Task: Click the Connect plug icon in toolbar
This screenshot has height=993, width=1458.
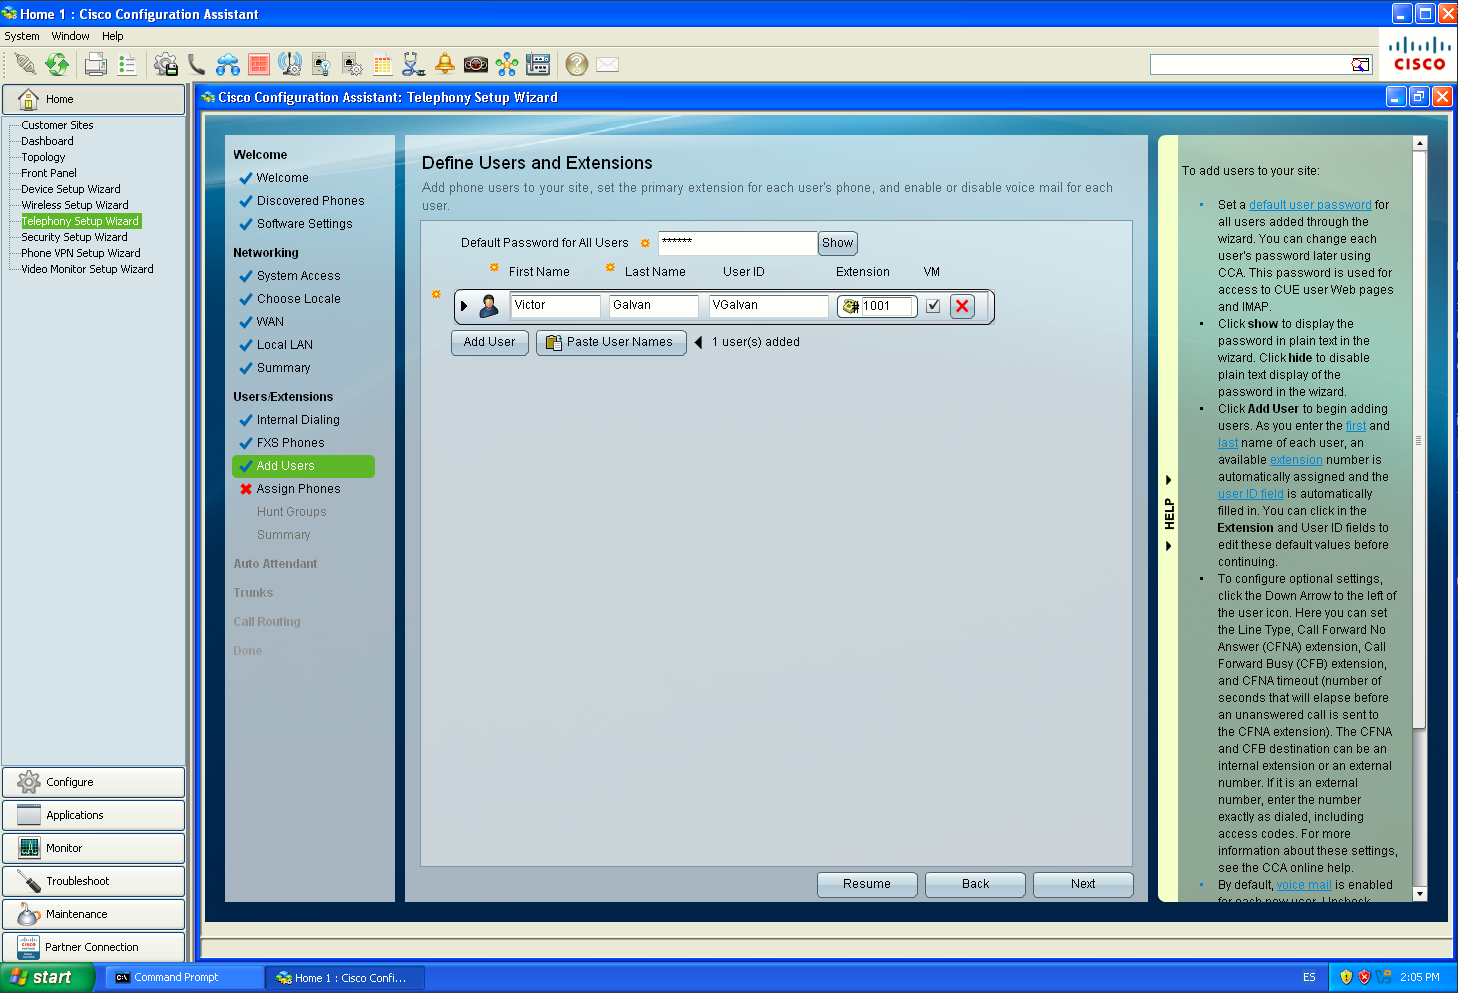Action: [x=26, y=65]
